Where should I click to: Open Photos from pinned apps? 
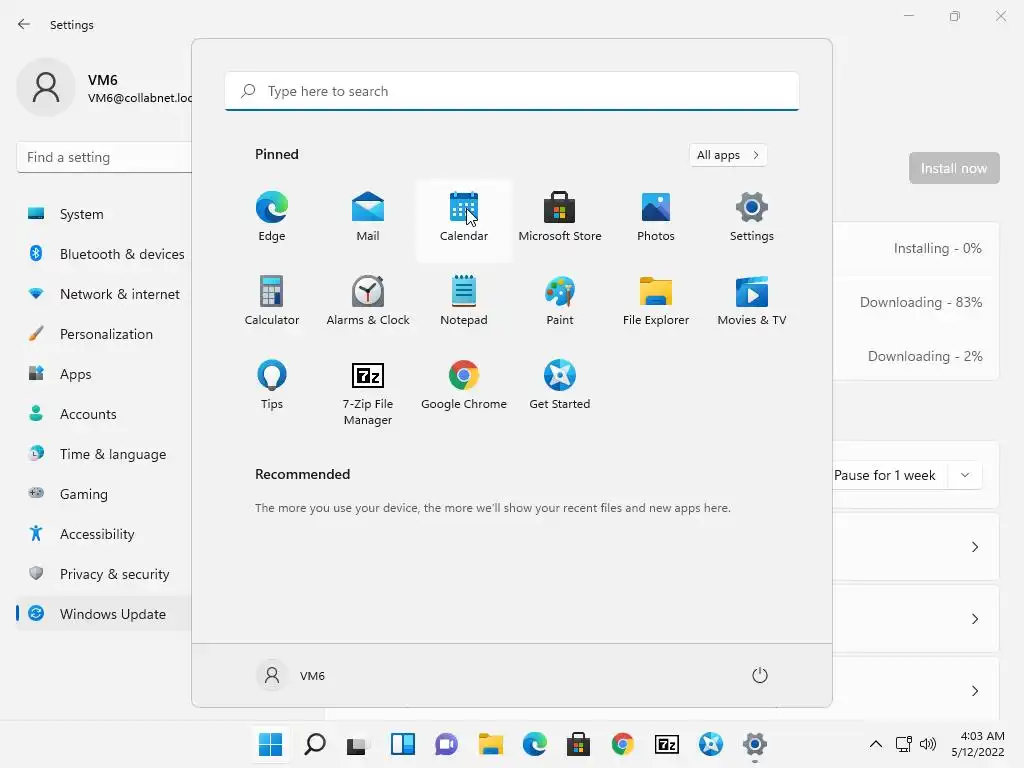tap(656, 218)
